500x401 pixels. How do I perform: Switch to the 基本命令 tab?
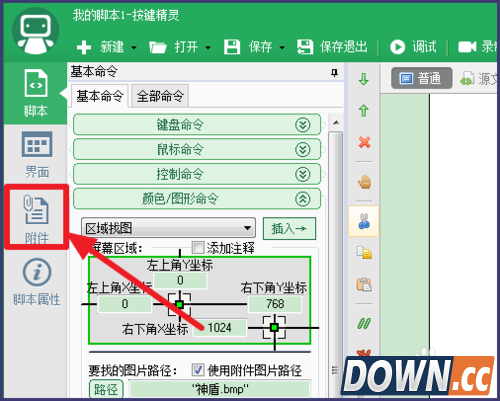pyautogui.click(x=100, y=96)
